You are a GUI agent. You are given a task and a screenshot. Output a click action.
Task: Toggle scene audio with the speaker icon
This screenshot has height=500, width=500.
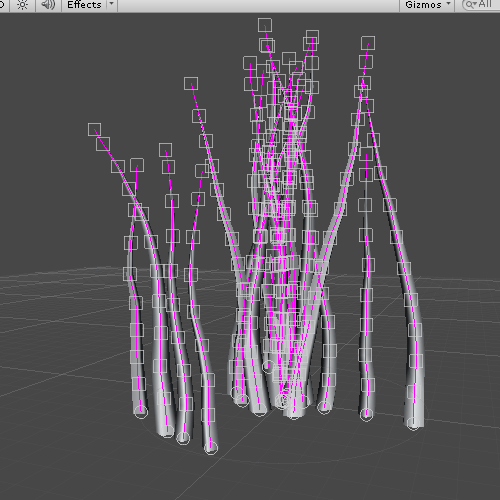coord(48,5)
